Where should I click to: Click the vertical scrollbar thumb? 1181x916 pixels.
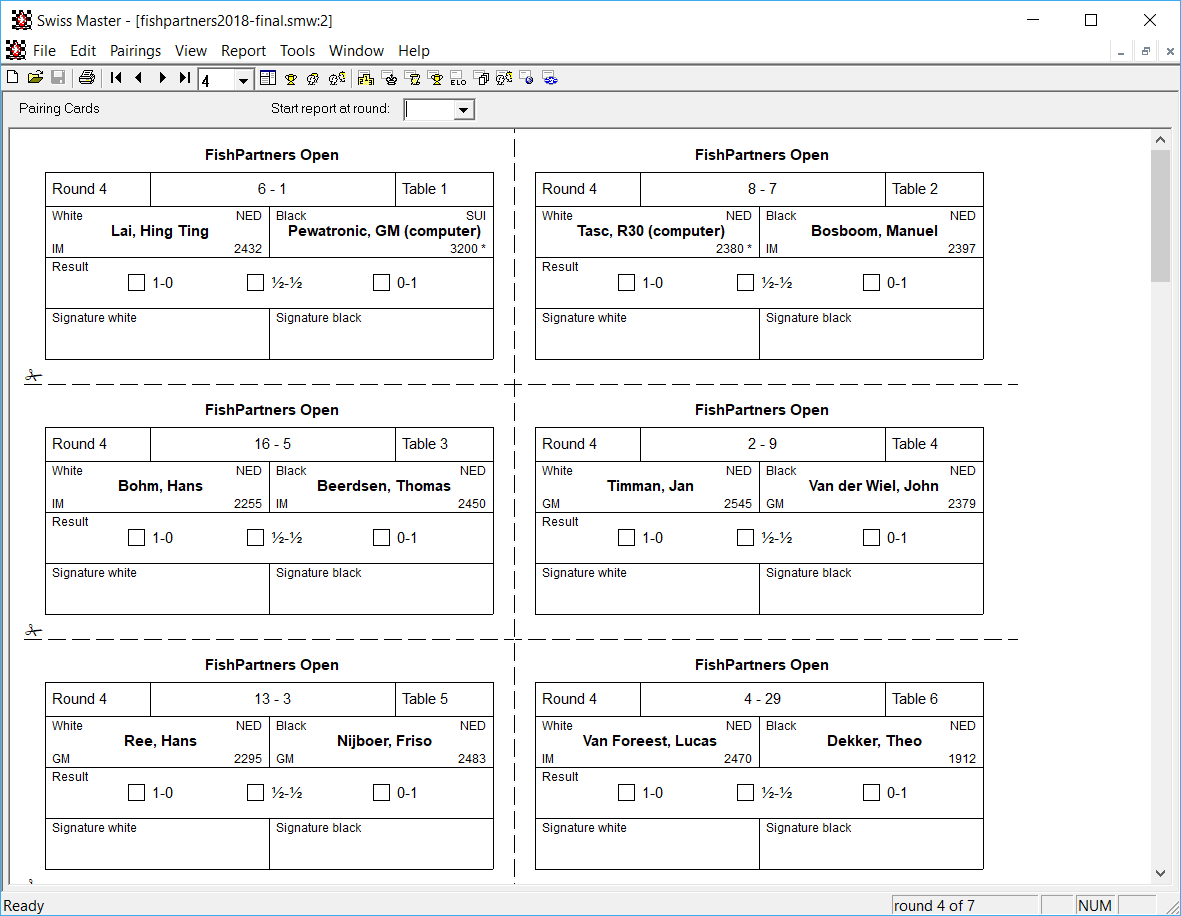(x=1161, y=215)
